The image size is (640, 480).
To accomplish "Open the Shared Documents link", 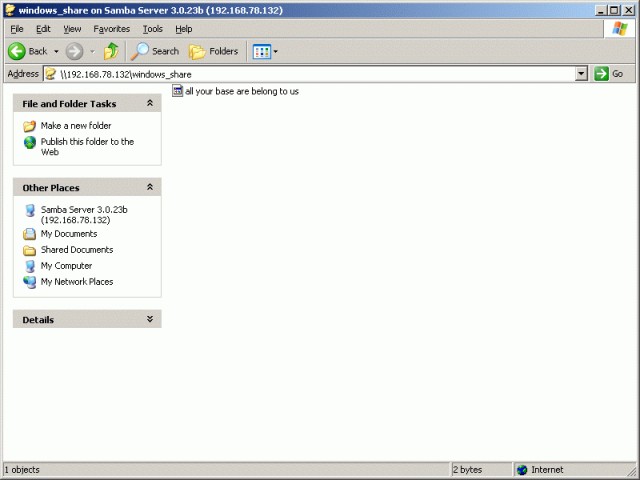I will tap(77, 250).
